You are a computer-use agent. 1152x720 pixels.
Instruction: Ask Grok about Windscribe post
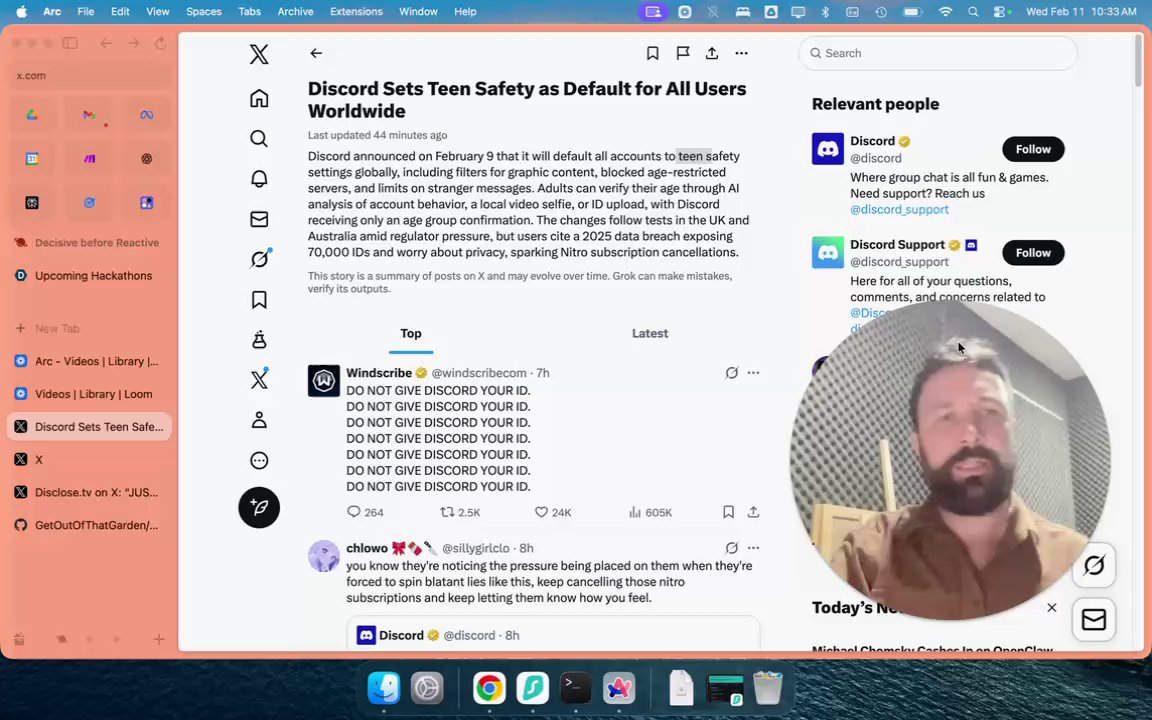pos(731,372)
